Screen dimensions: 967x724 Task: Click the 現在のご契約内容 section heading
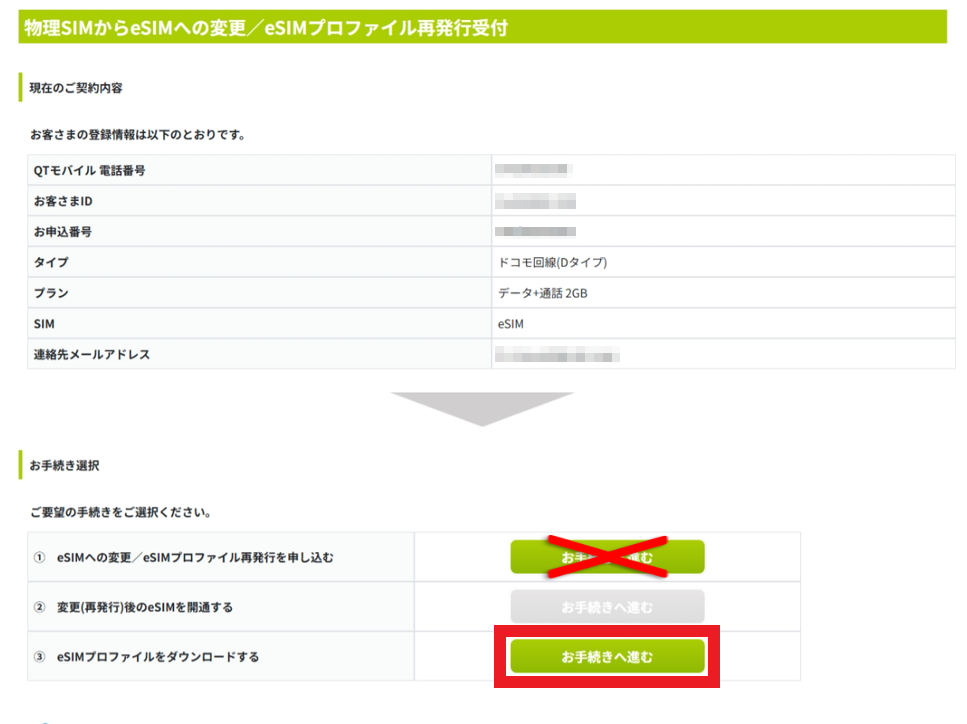point(76,88)
